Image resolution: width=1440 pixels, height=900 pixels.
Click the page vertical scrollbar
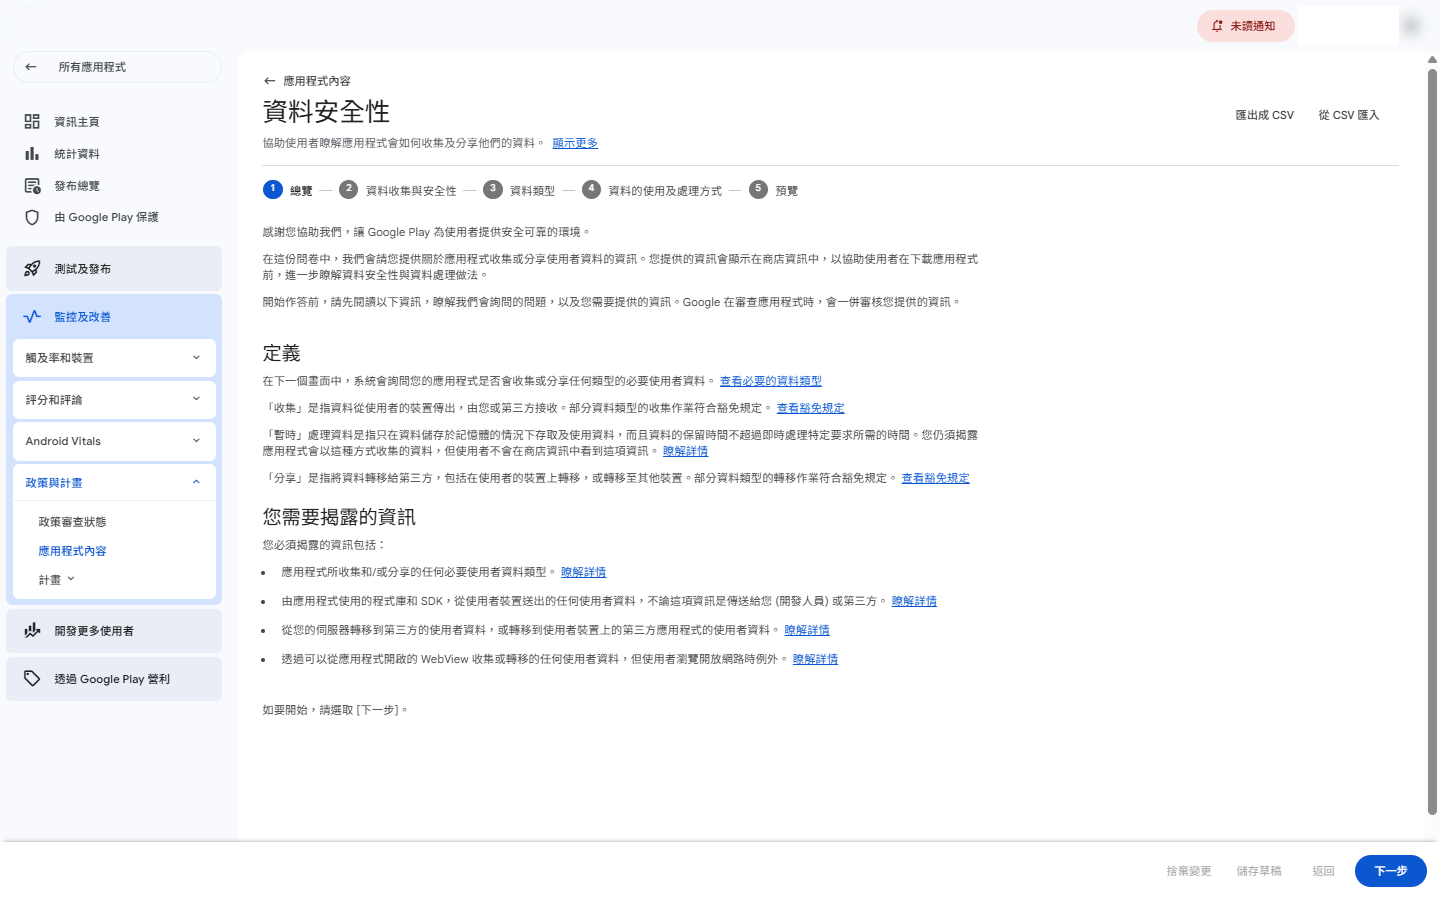pyautogui.click(x=1432, y=440)
